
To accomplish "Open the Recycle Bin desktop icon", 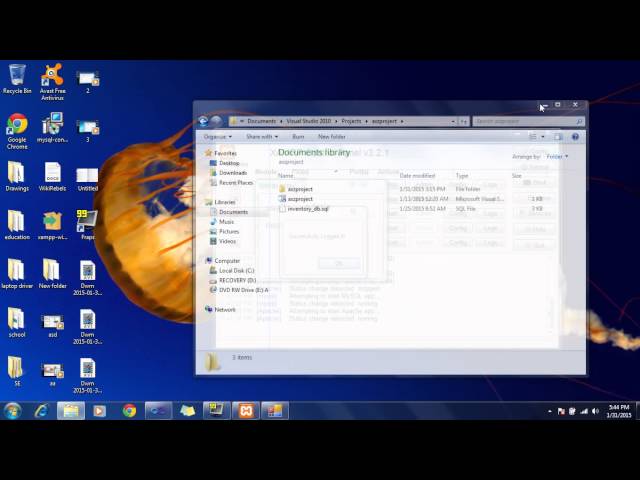I will click(x=17, y=79).
